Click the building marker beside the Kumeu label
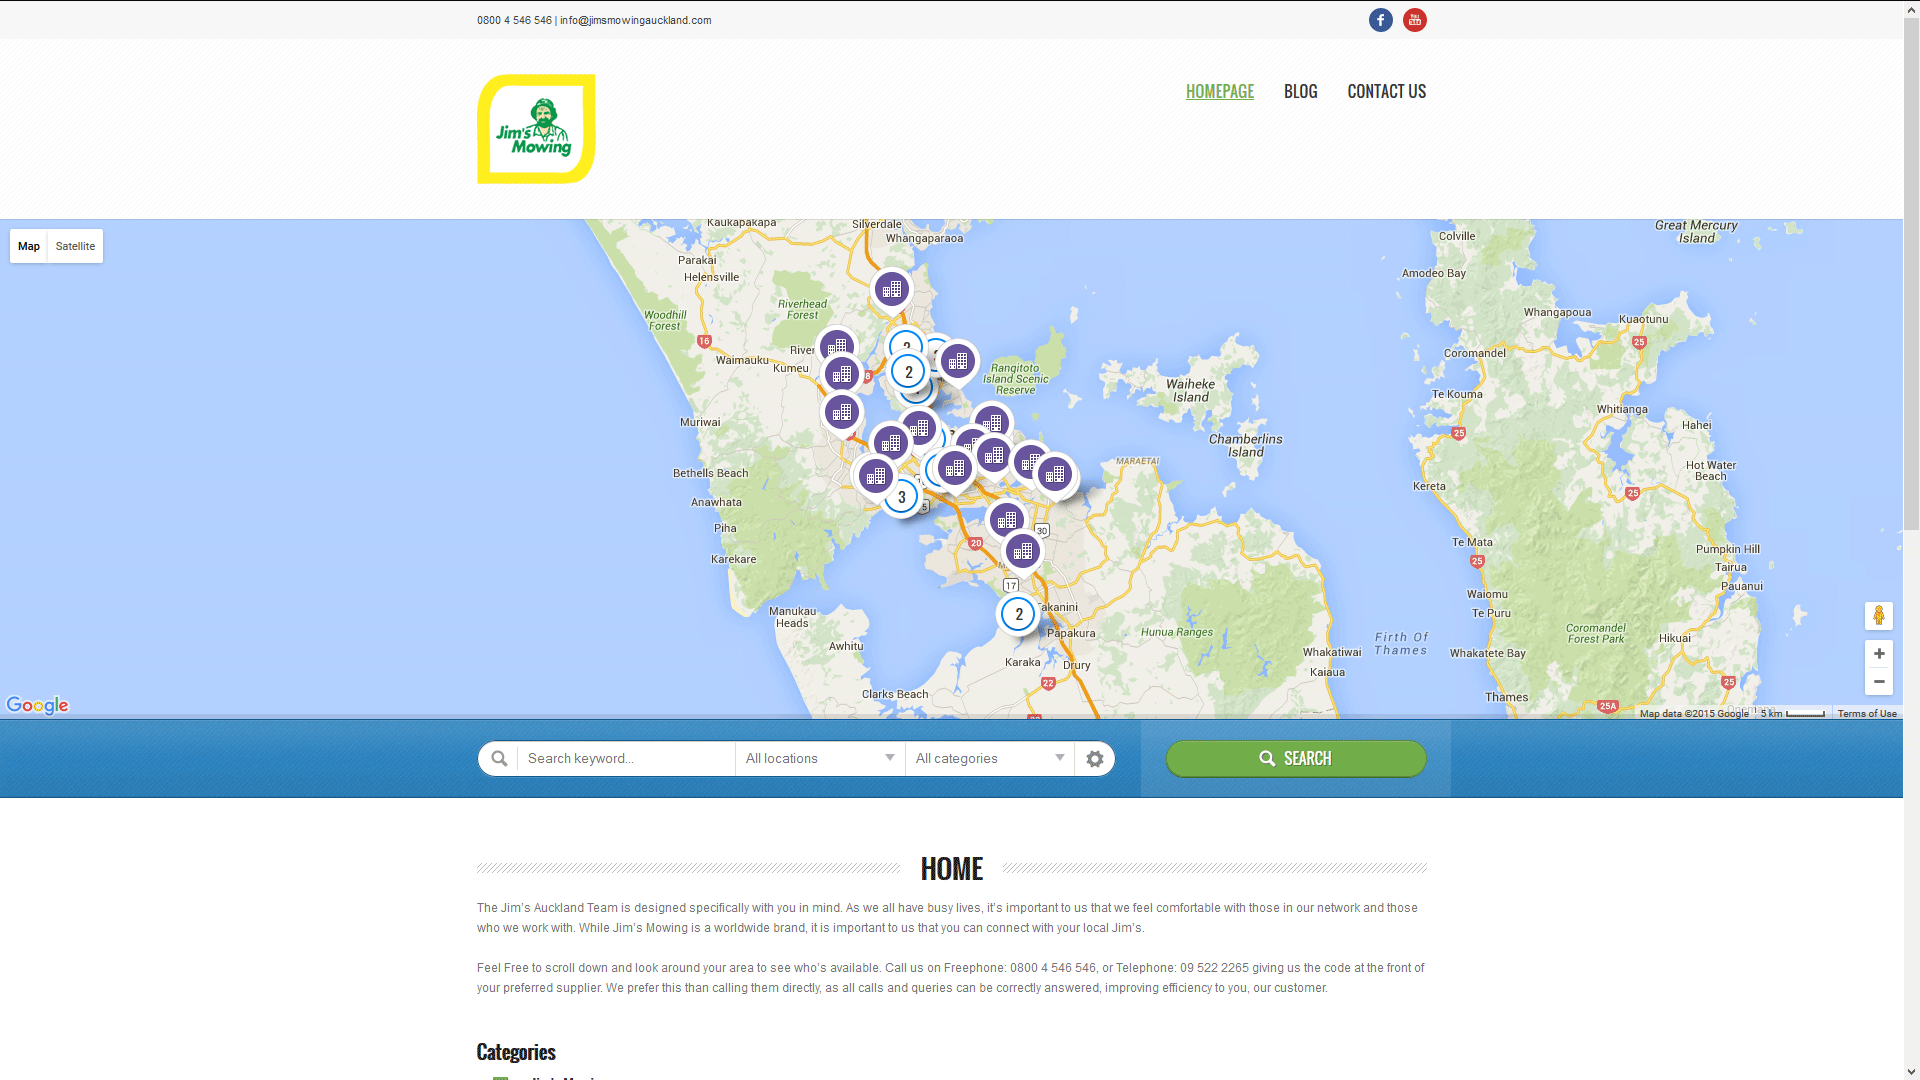This screenshot has height=1080, width=1920. 842,374
